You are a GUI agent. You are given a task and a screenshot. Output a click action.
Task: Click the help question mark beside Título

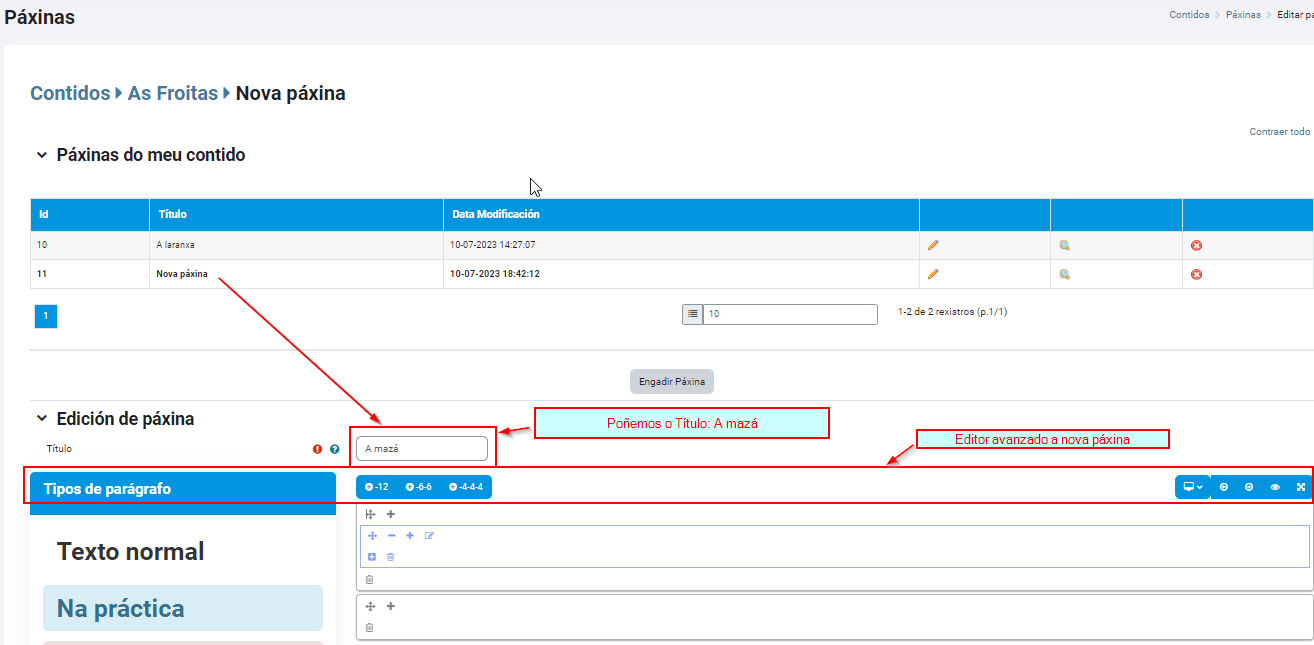point(335,450)
